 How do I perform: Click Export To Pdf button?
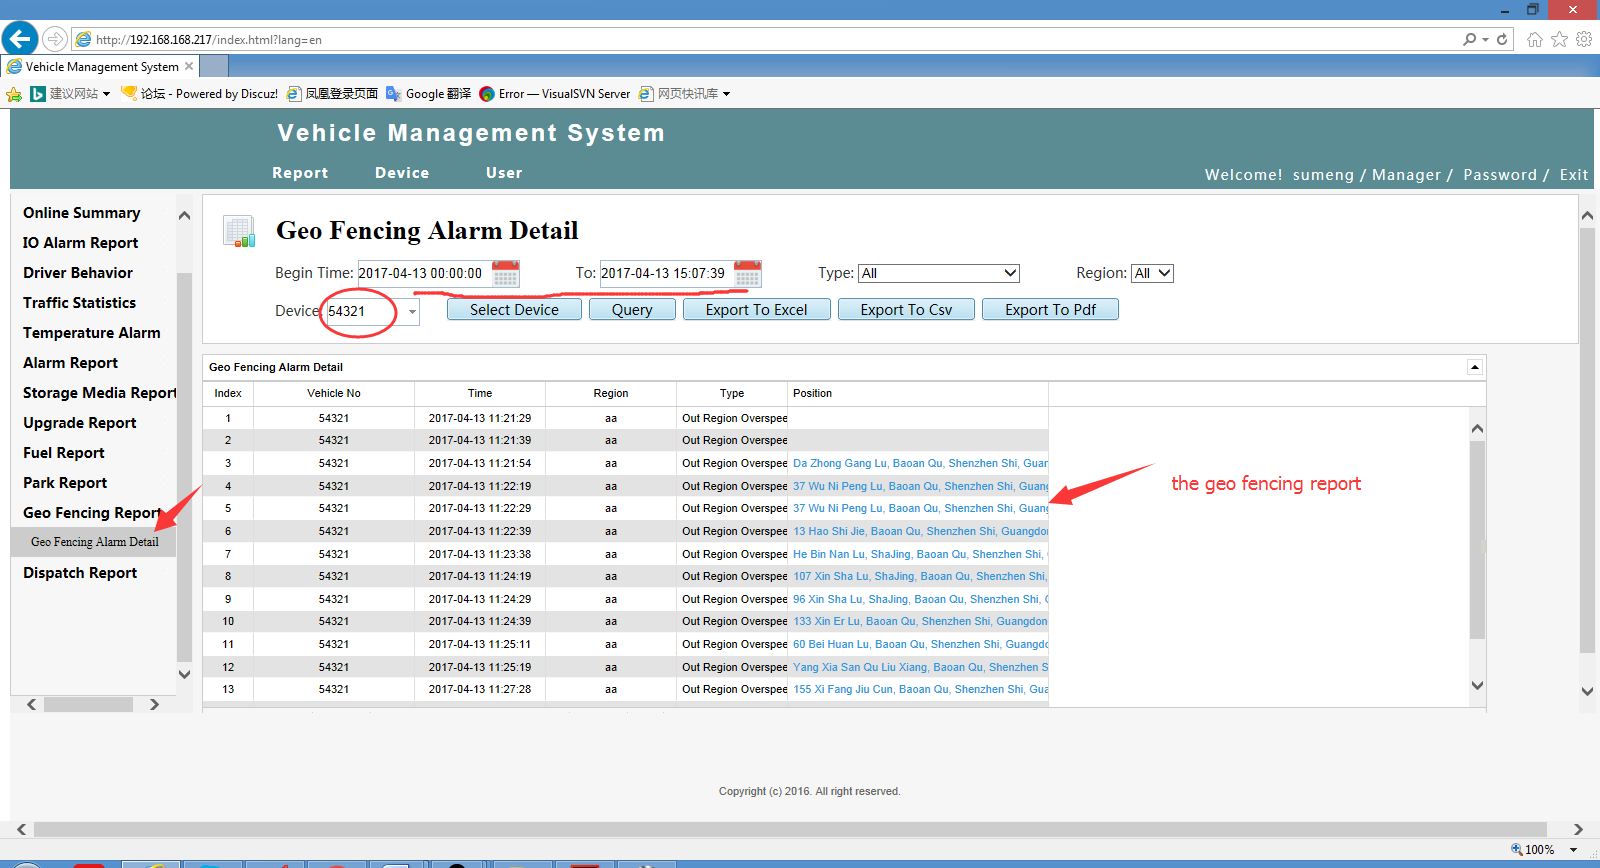pos(1050,310)
